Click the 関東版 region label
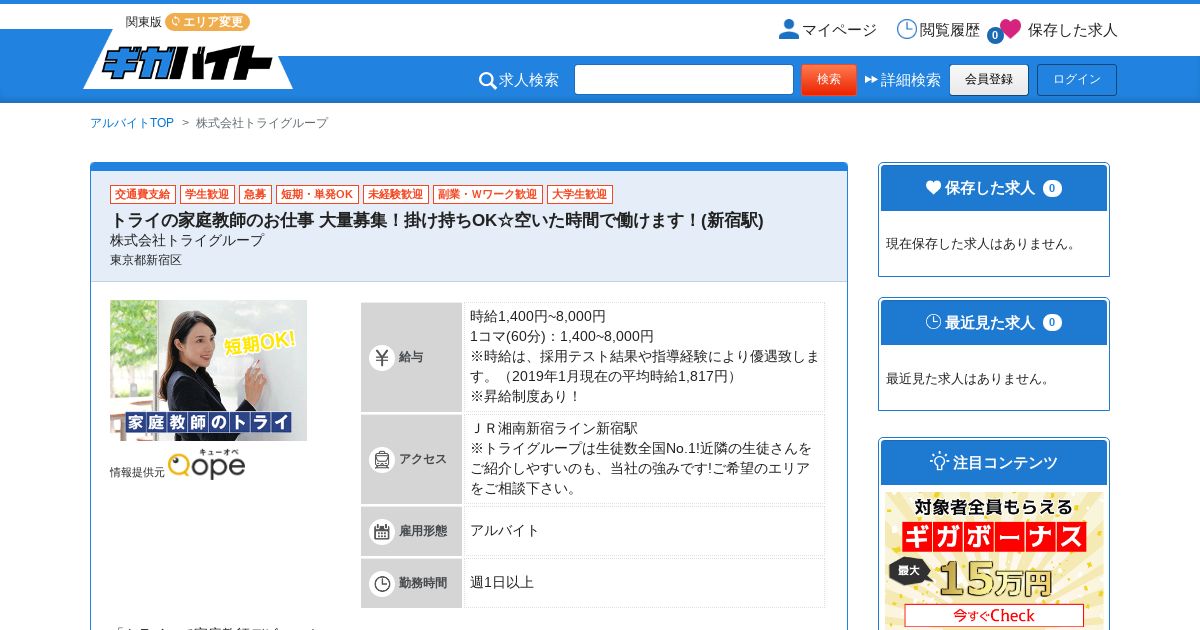1200x630 pixels. point(143,22)
